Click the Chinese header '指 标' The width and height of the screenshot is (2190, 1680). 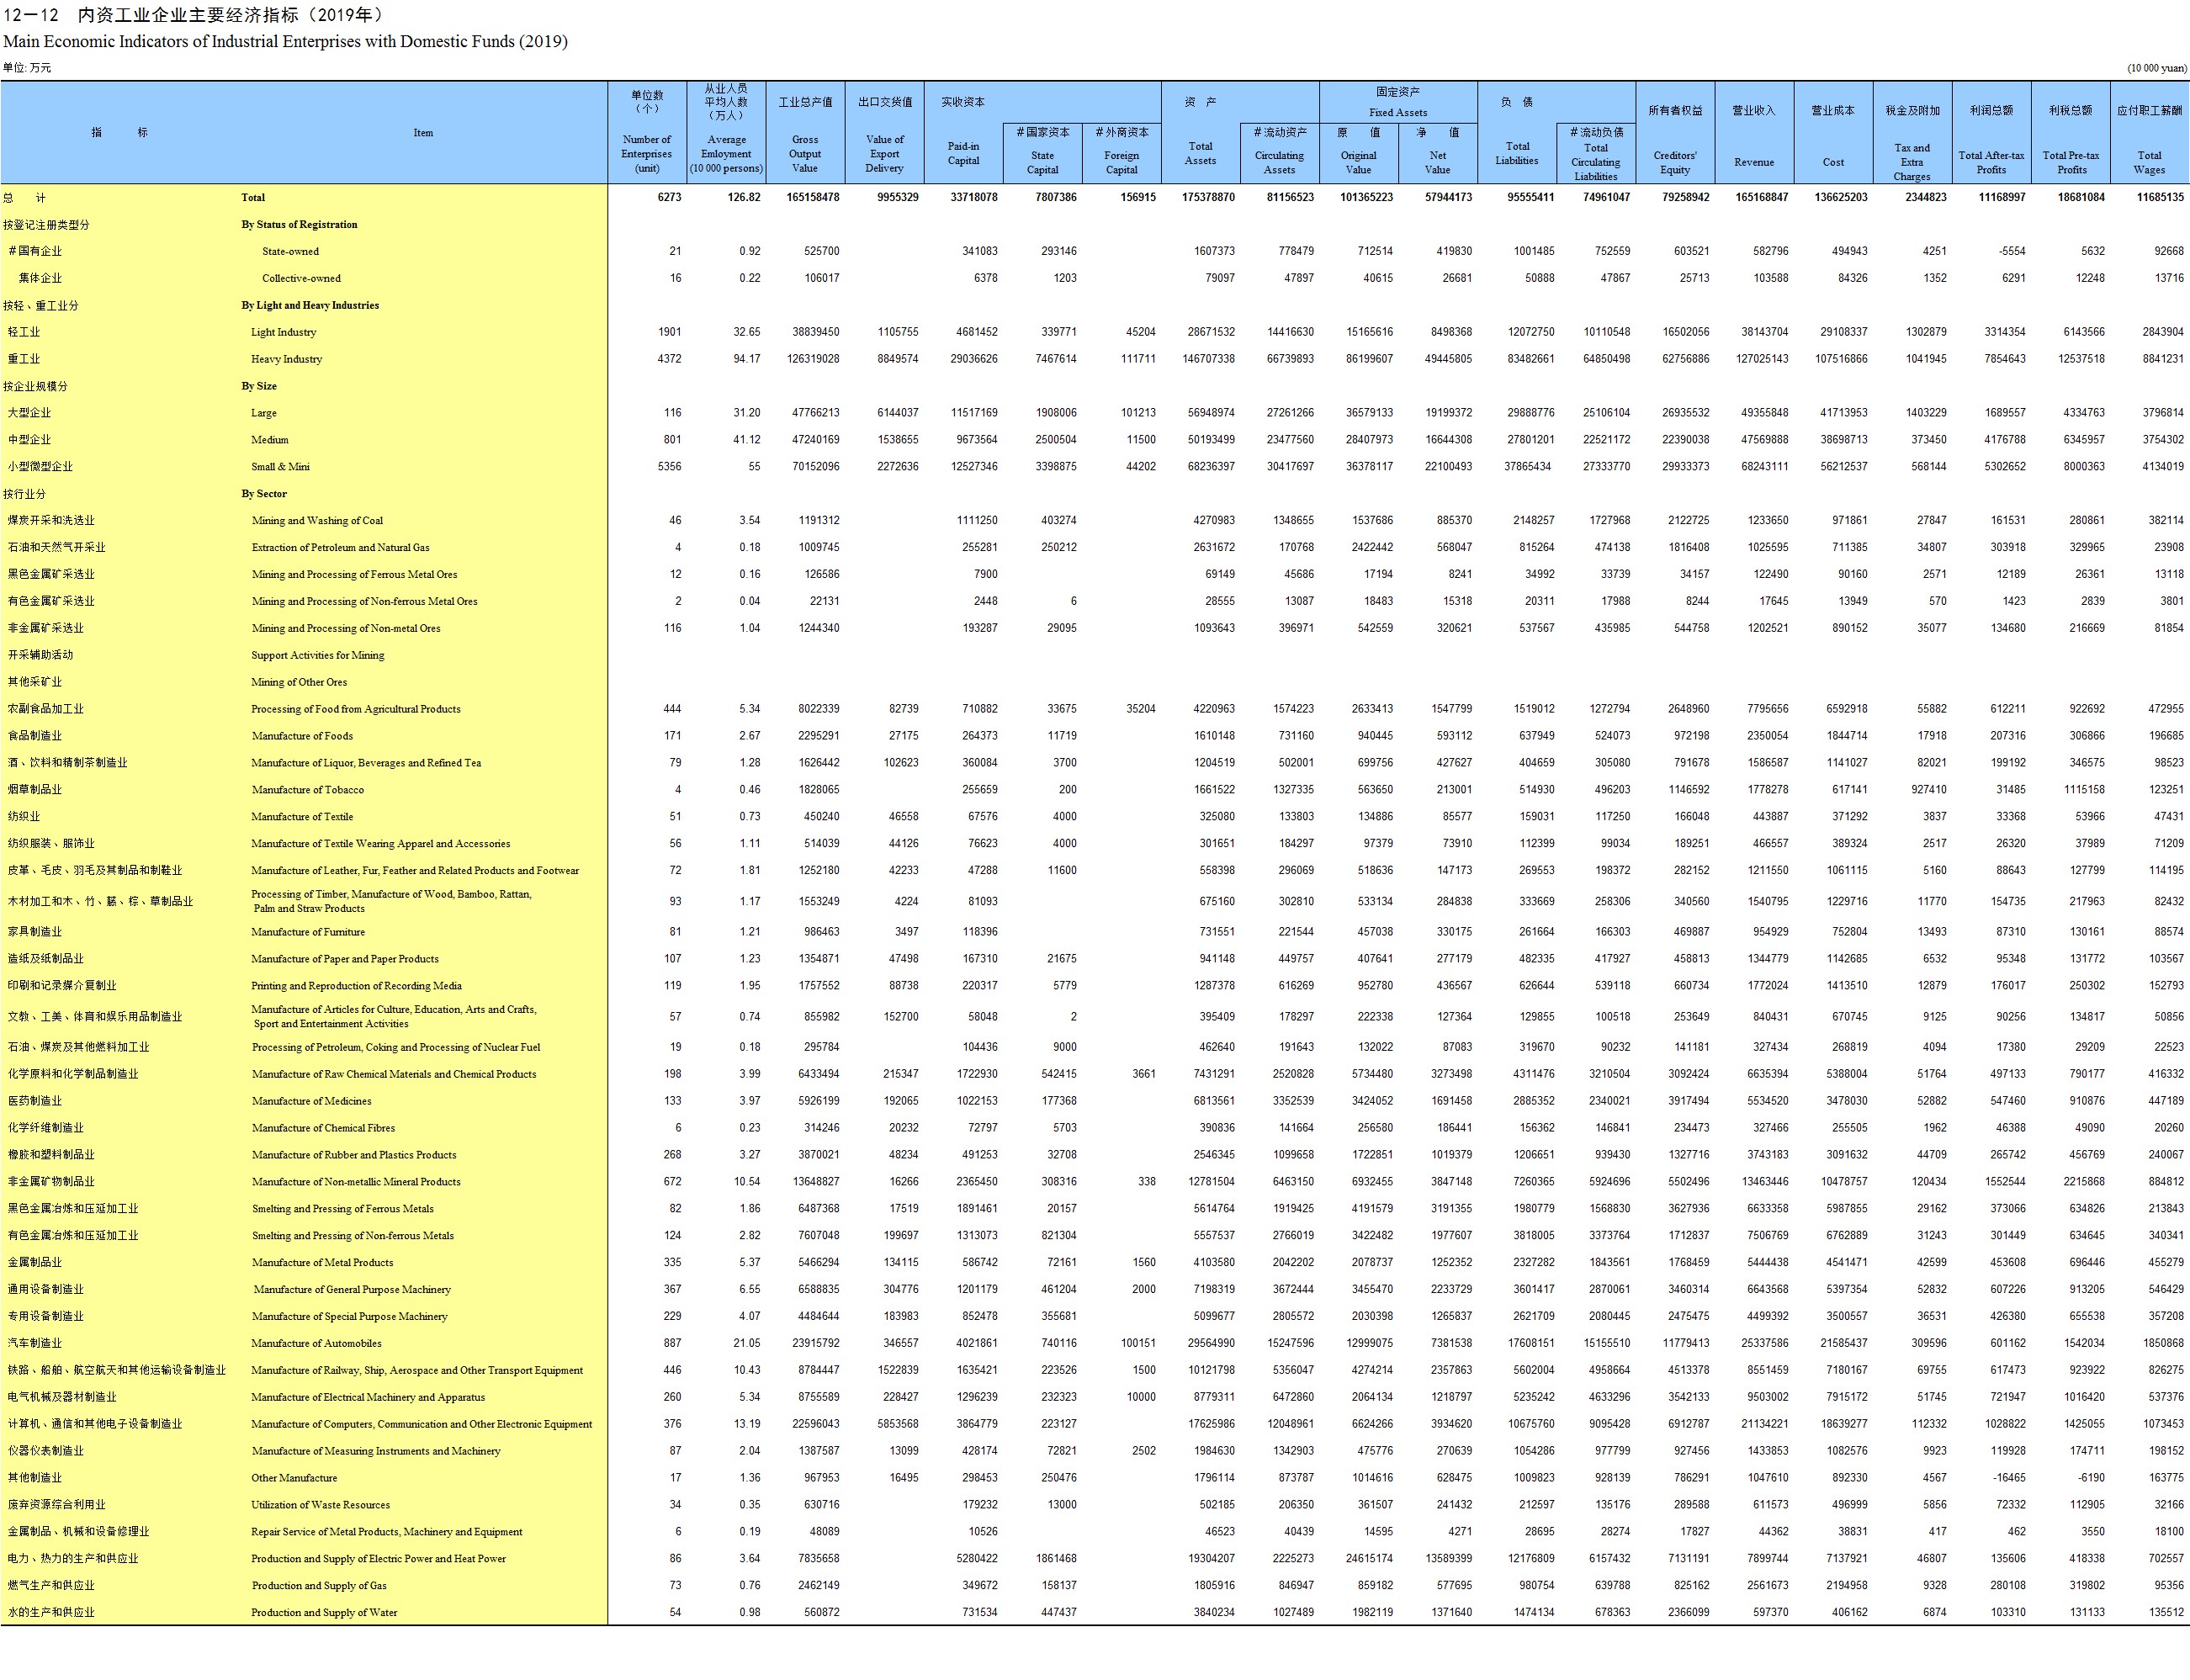click(120, 133)
